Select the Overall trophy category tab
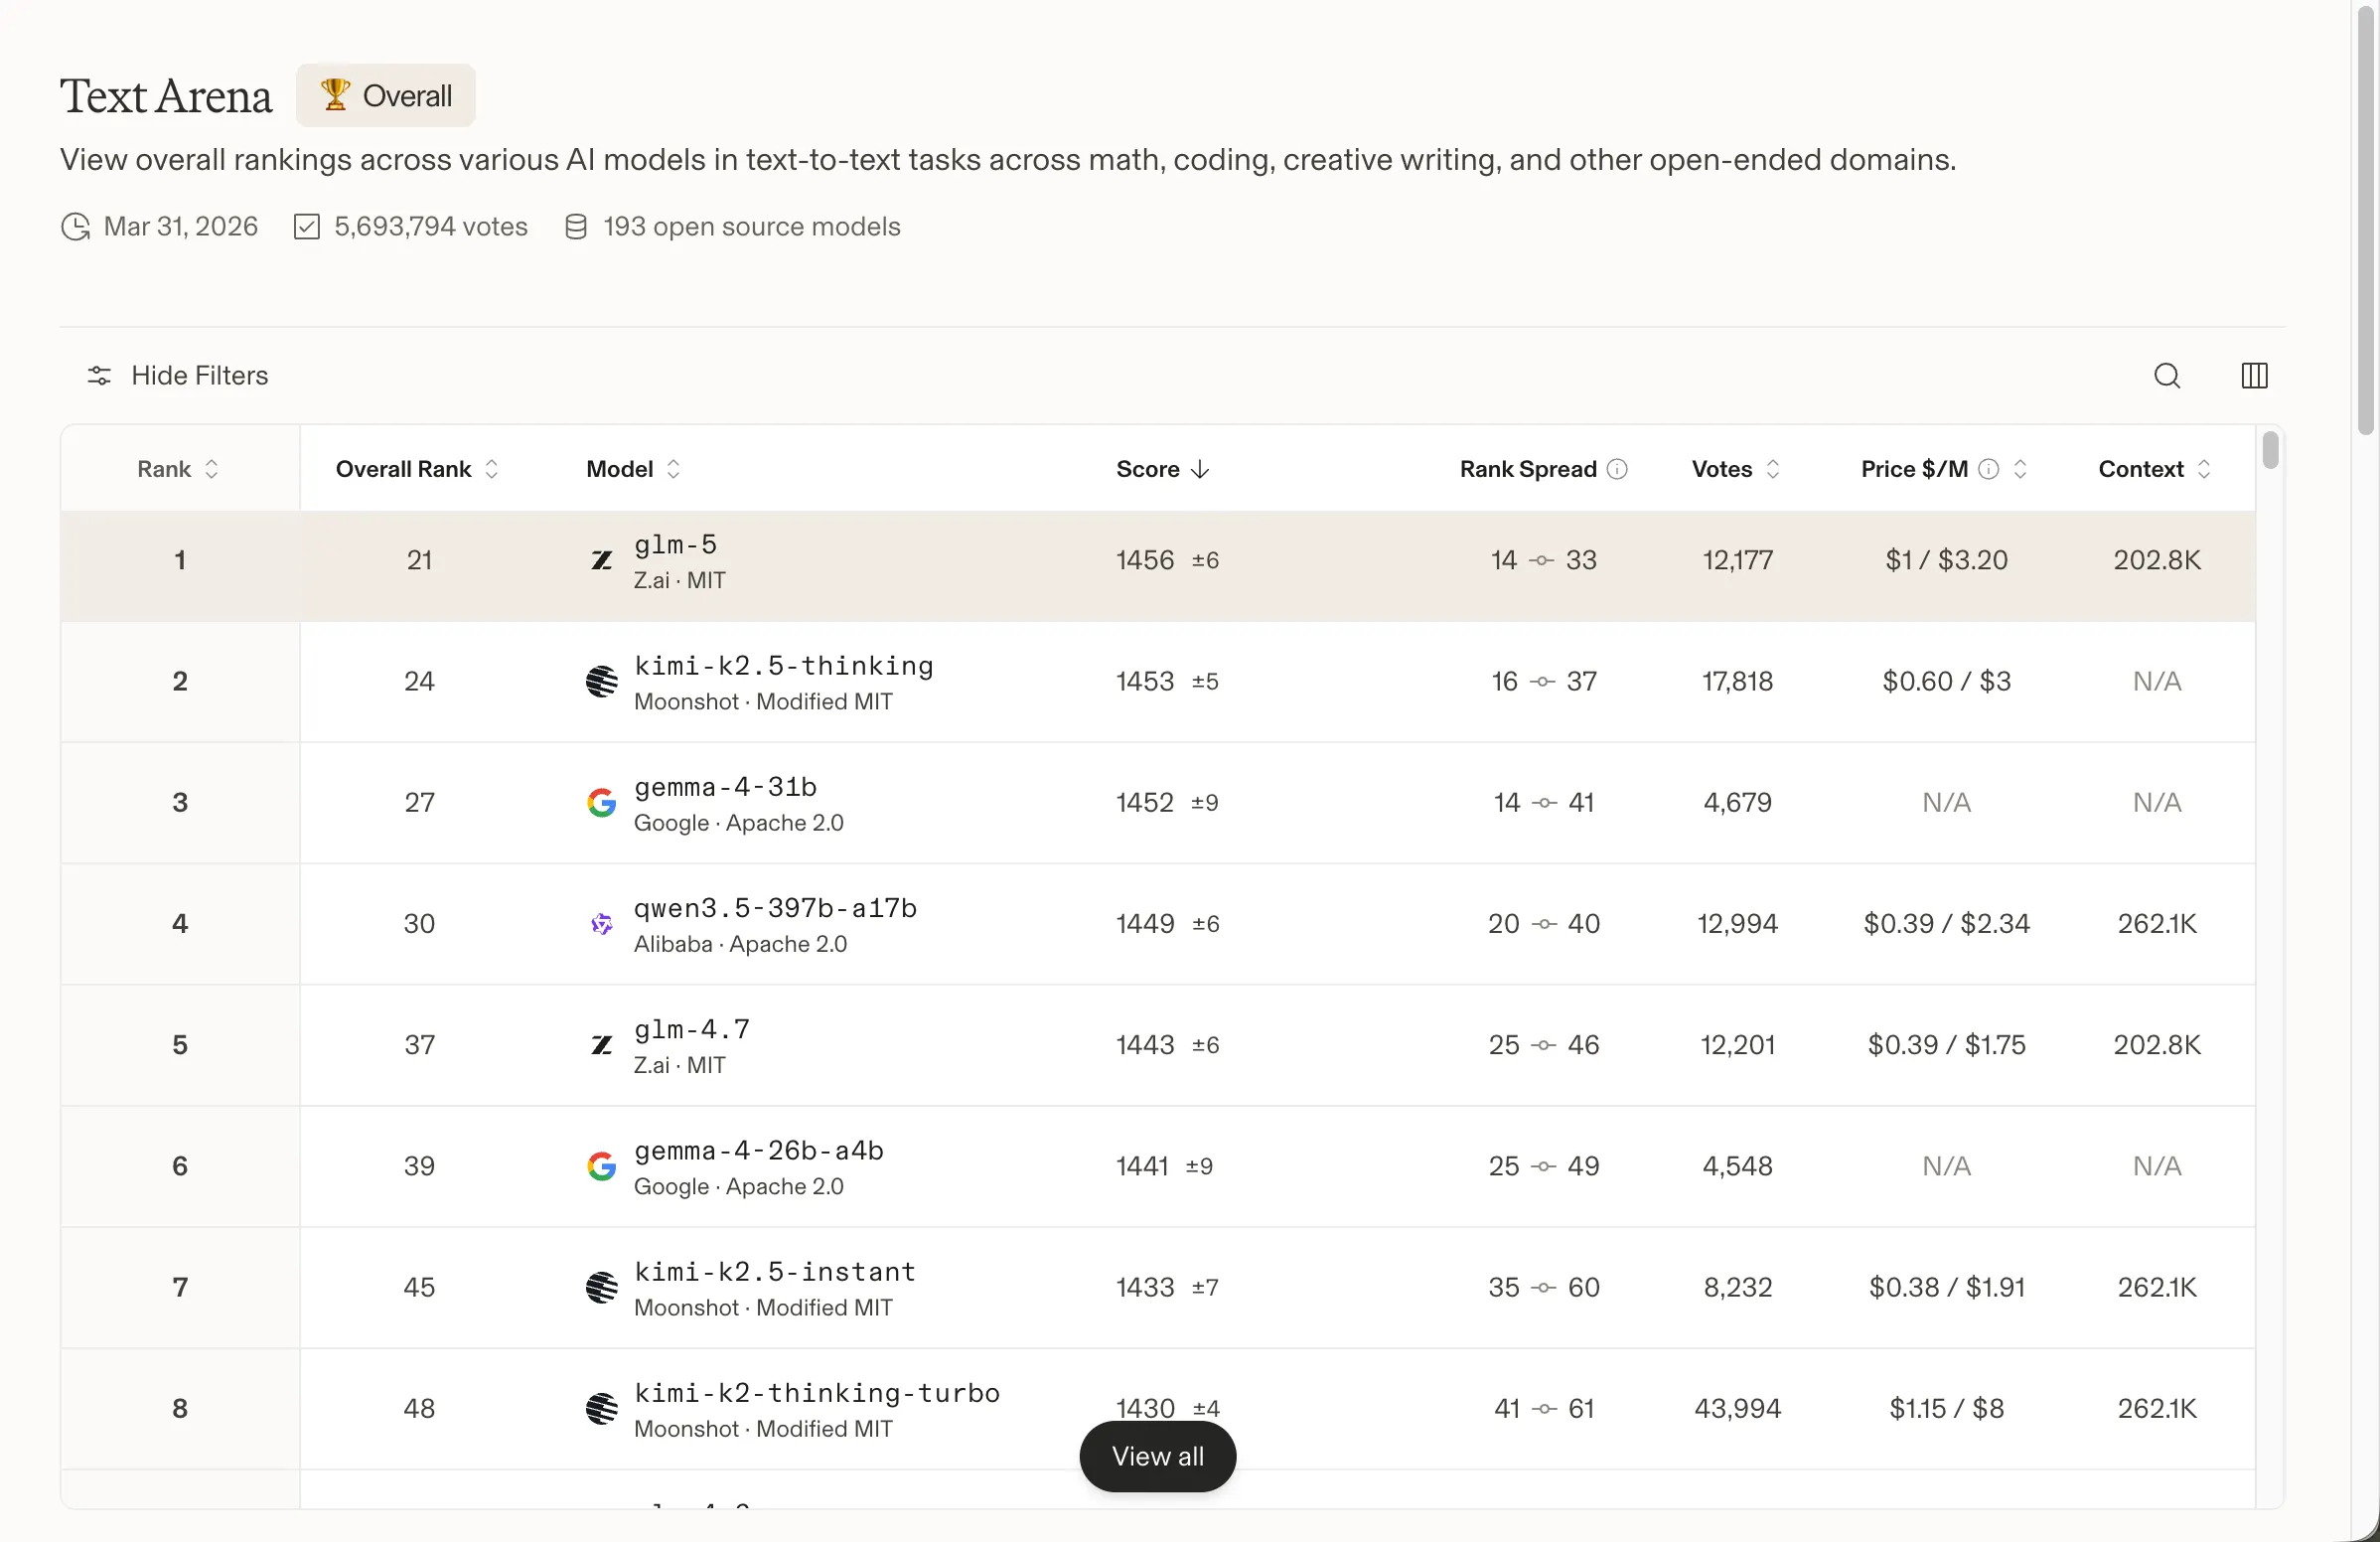Screen dimensions: 2380x1542 (x=386, y=96)
